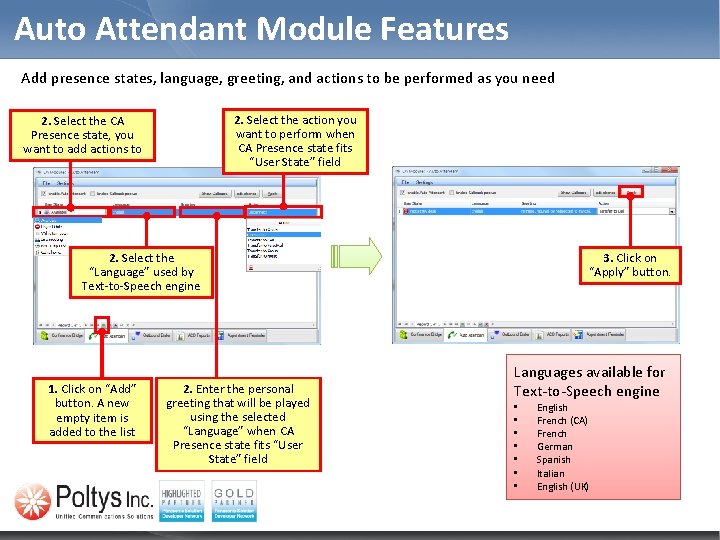Click the Highlighted Partner badge
This screenshot has width=720, height=540.
click(x=182, y=501)
